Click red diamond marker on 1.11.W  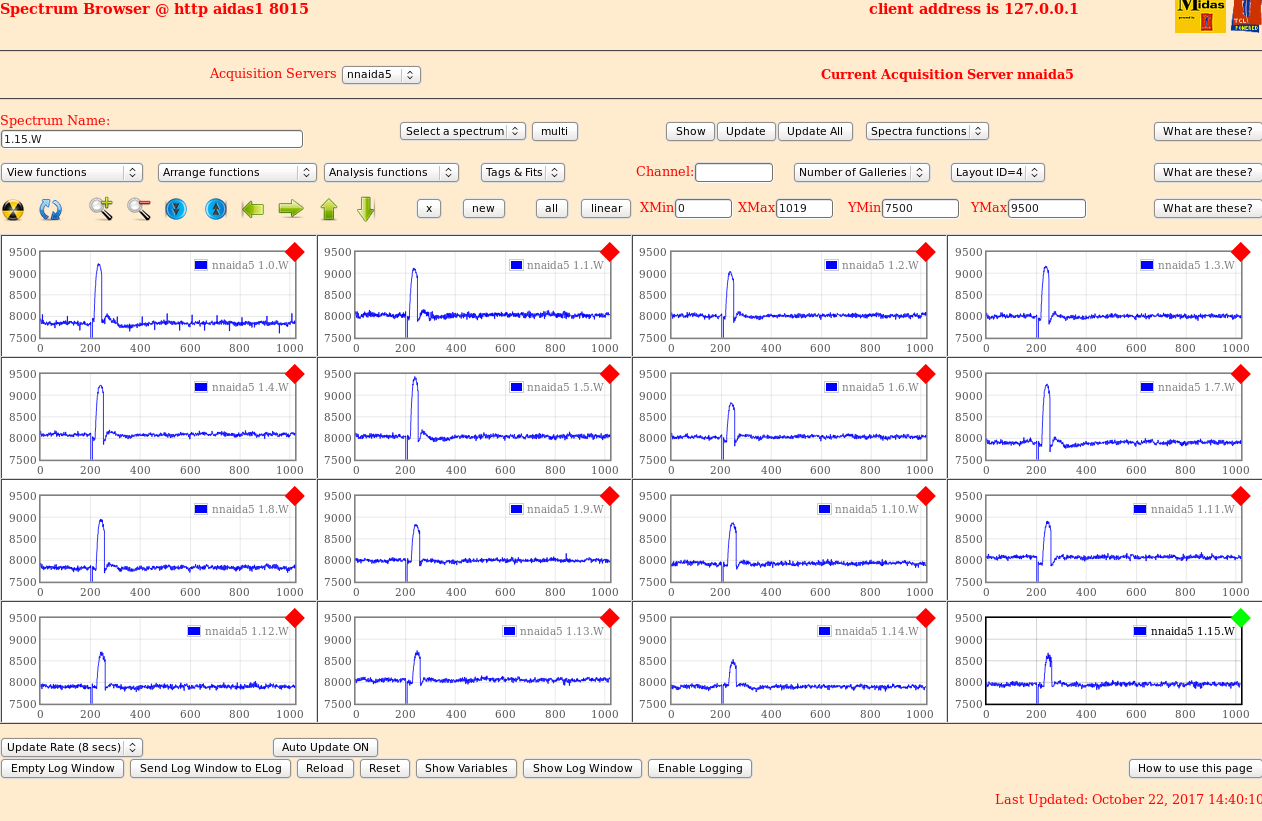pos(1241,496)
